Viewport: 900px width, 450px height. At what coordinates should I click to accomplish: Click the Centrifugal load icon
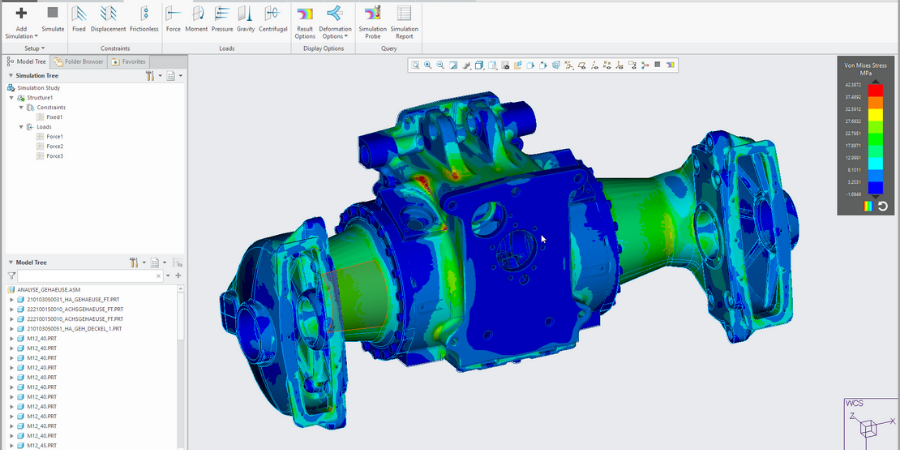pos(273,18)
